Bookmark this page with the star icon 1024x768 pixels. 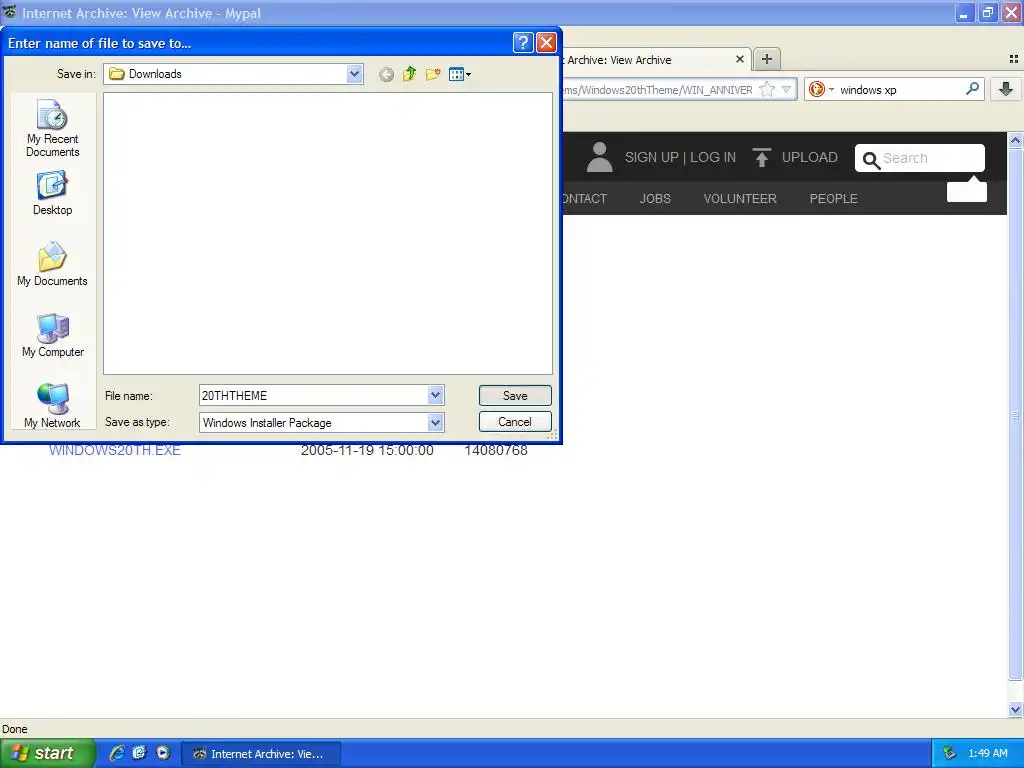[767, 89]
